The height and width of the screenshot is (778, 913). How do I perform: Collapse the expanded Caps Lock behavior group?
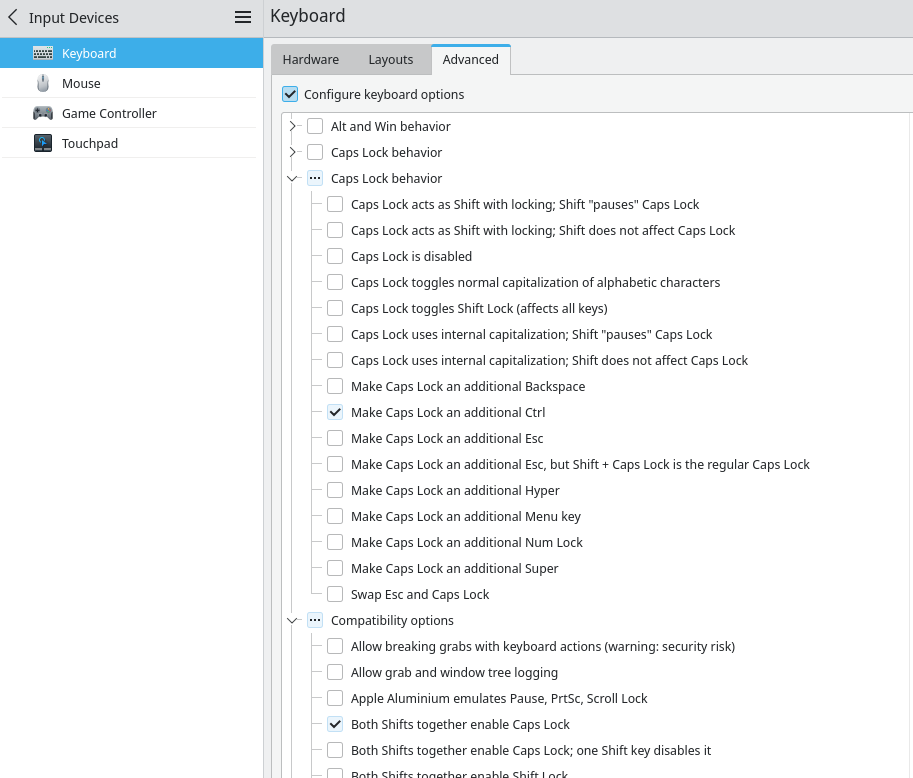pyautogui.click(x=292, y=178)
